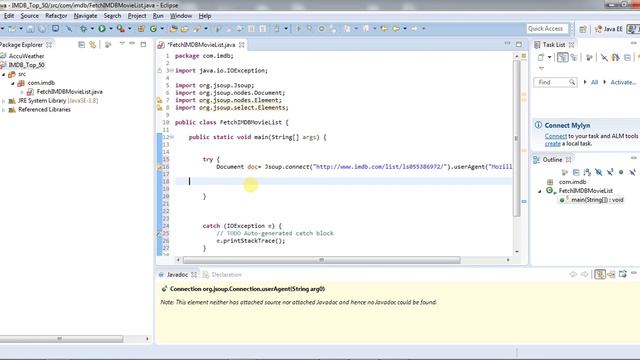Click the Open Perspective icon
640x360 pixels.
tap(583, 29)
